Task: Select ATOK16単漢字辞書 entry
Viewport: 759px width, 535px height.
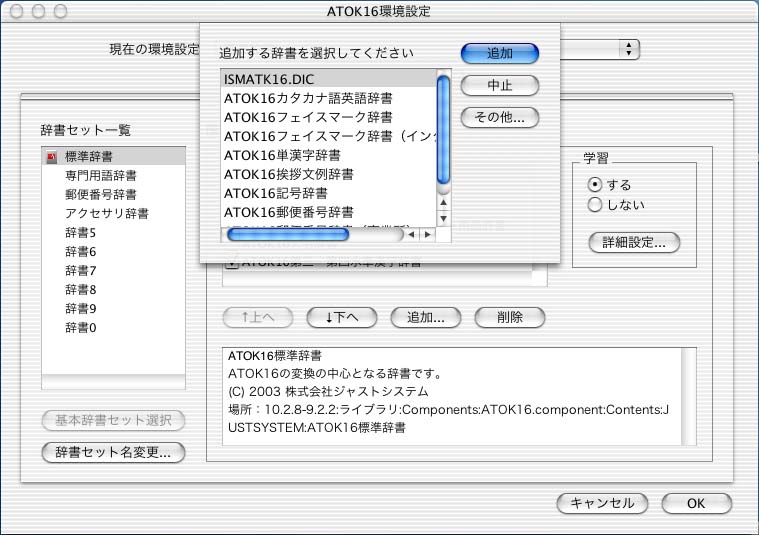Action: [329, 155]
